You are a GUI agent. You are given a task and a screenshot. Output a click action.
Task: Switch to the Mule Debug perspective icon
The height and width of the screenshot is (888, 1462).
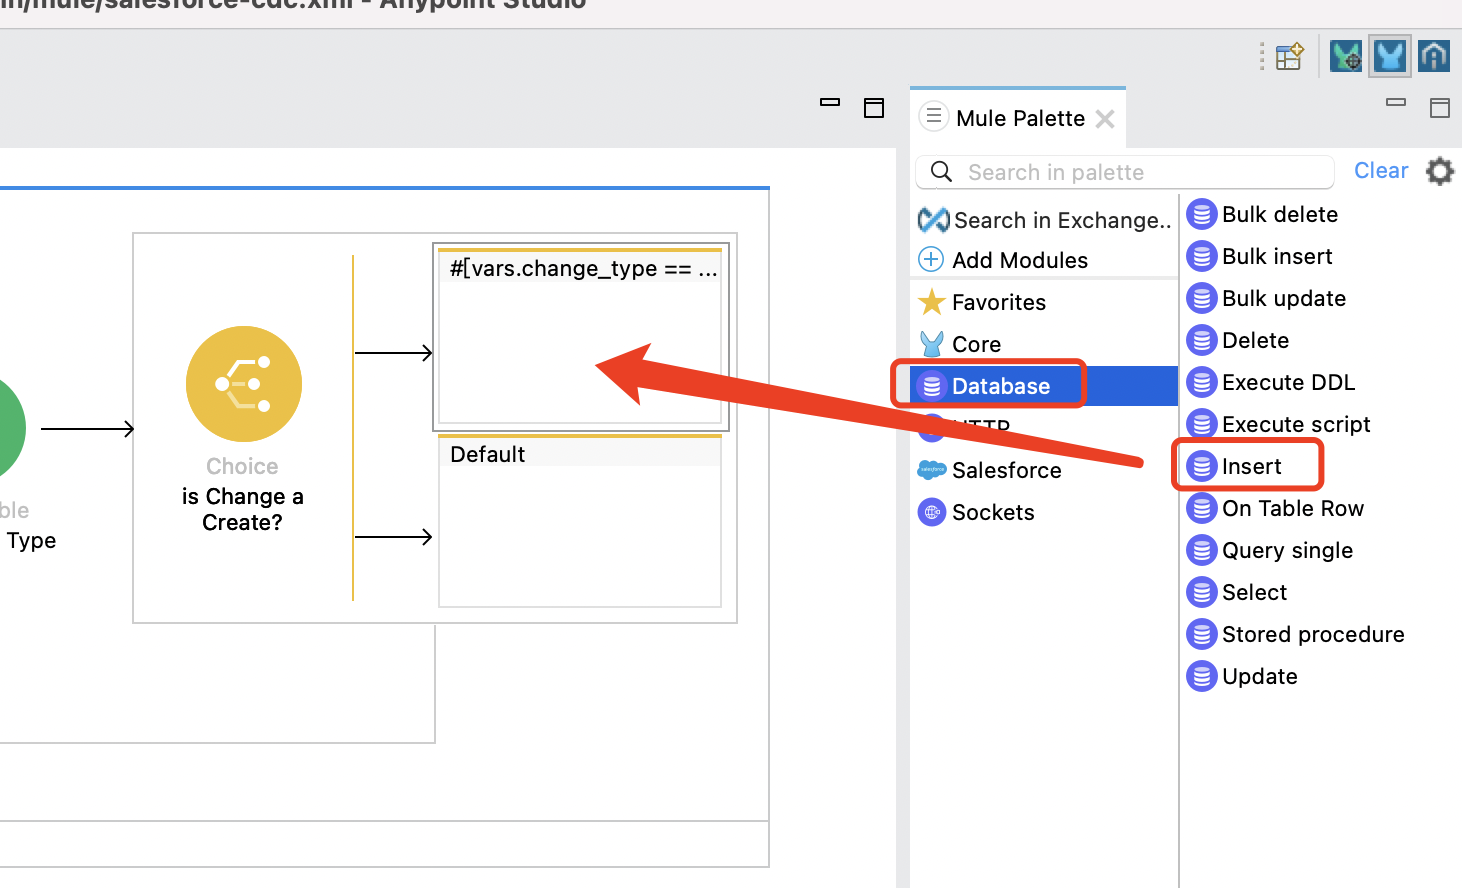click(x=1346, y=56)
